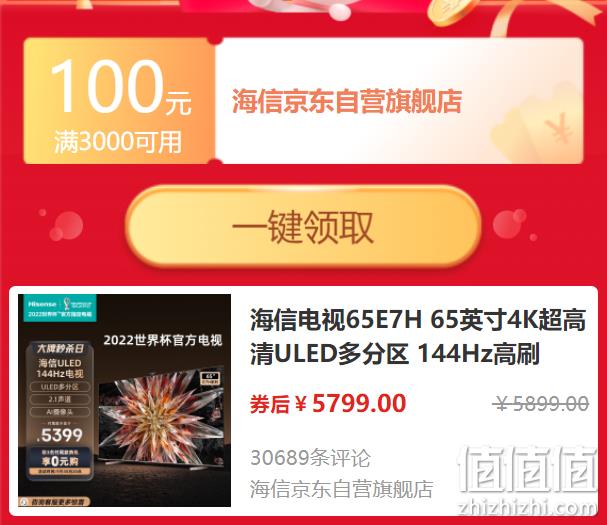Click the 券后 ¥5799.00 price
Viewport: 607px width, 525px height.
tap(328, 403)
